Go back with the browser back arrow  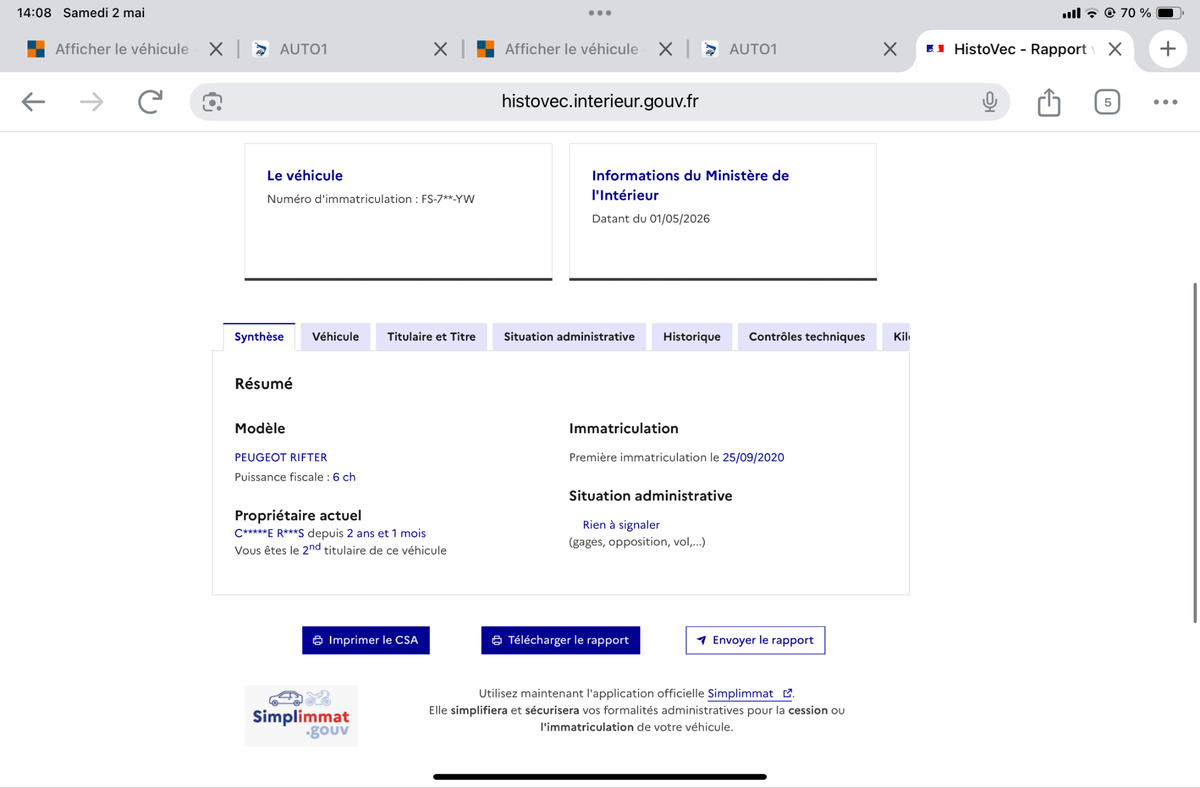point(33,102)
